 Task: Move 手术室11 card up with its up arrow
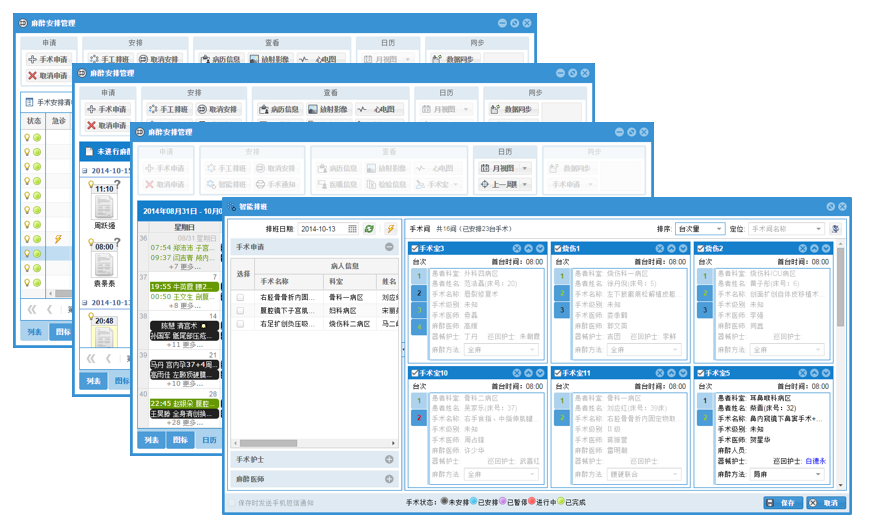point(671,373)
